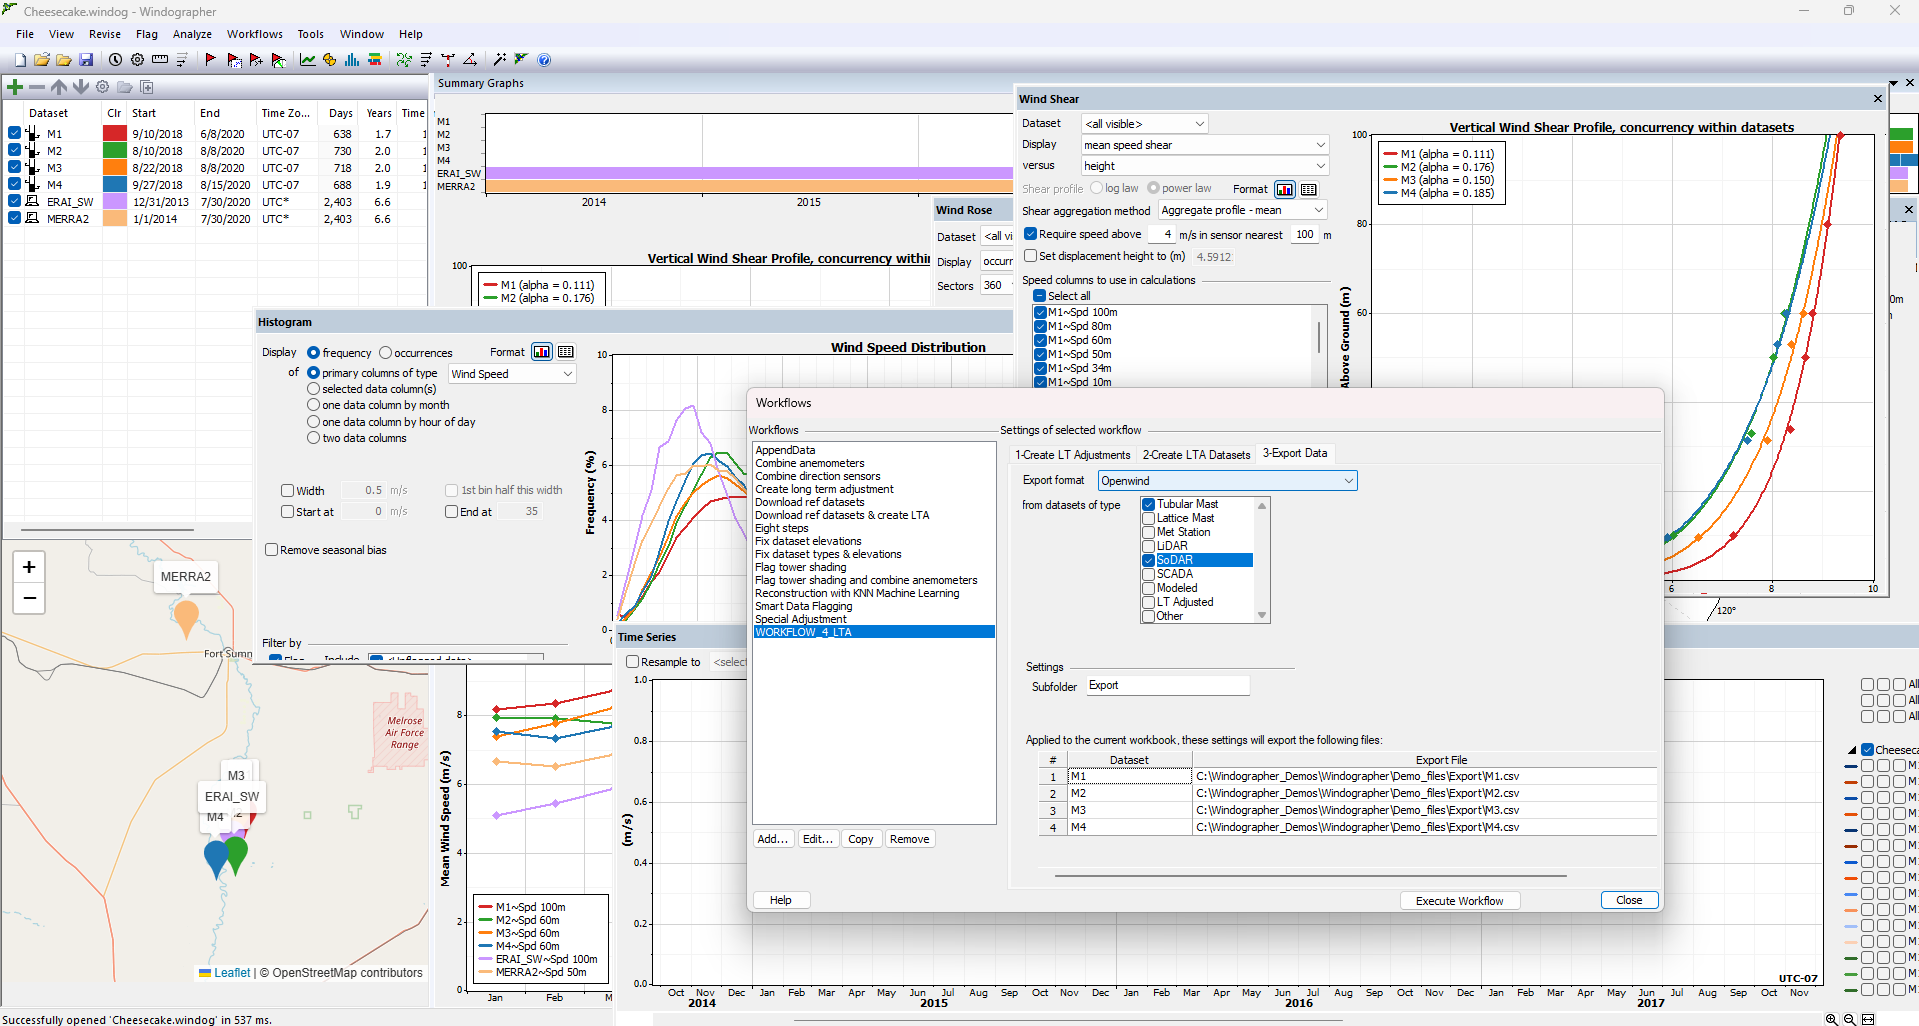Open the clock time settings icon

pos(116,60)
